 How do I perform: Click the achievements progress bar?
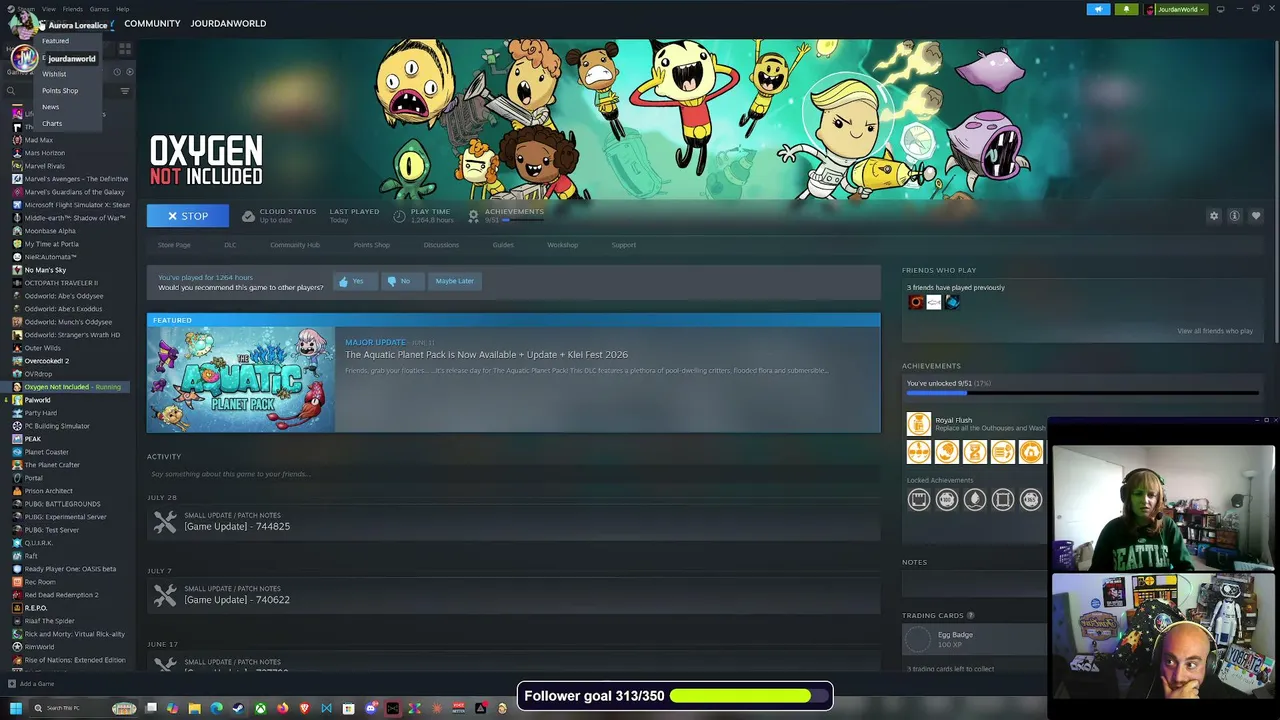tap(1082, 392)
